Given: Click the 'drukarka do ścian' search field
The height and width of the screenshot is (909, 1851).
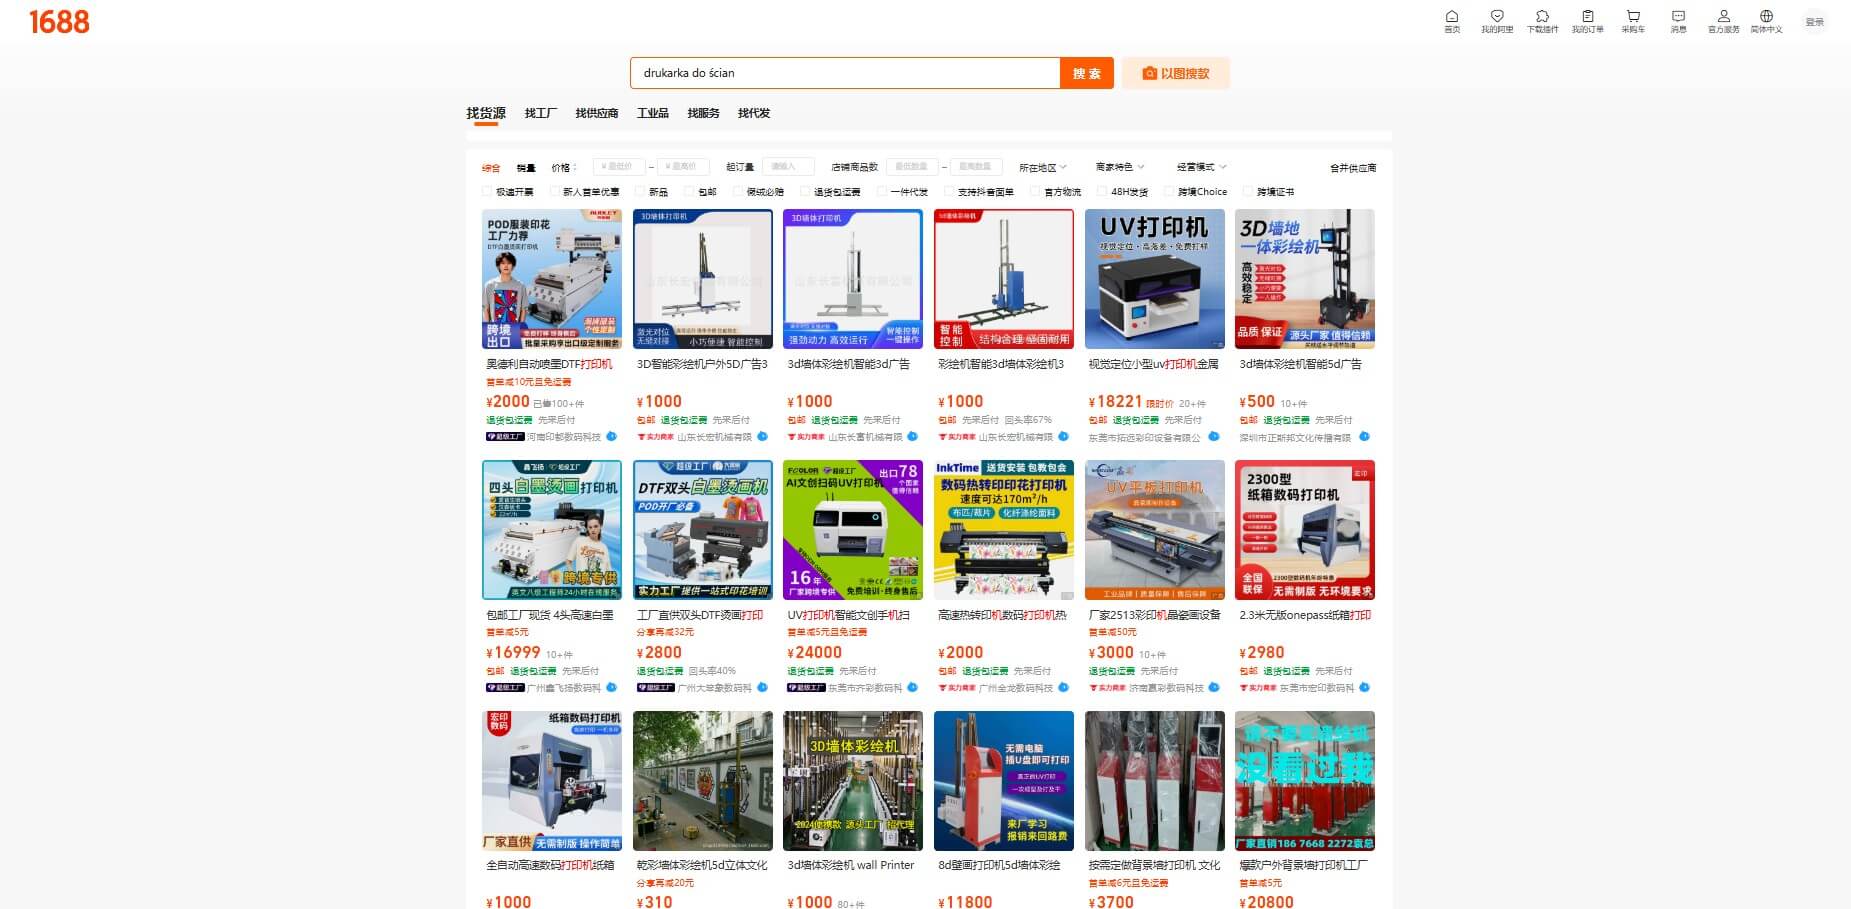Looking at the screenshot, I should click(x=845, y=73).
